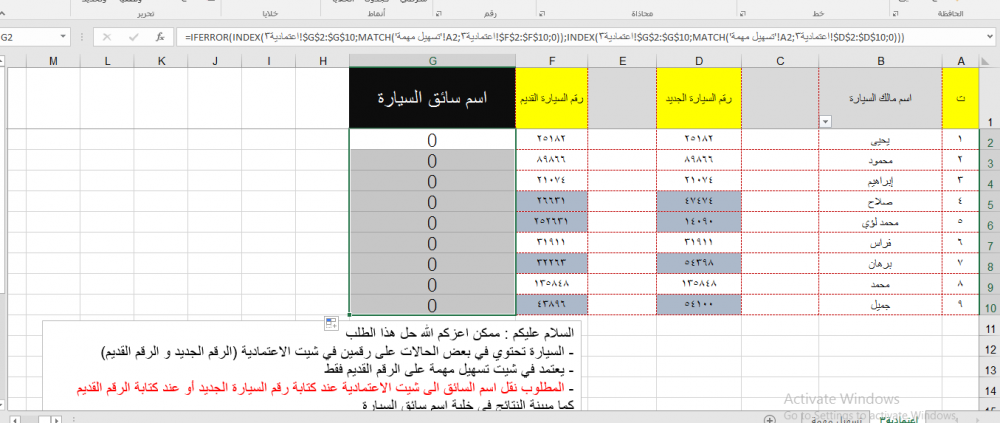Viewport: 1000px width, 423px height.
Task: Confirm the formula with the checkmark icon
Action: click(133, 38)
